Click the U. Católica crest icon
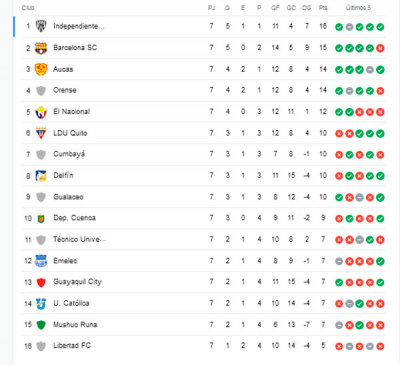The image size is (400, 365). pos(41,304)
